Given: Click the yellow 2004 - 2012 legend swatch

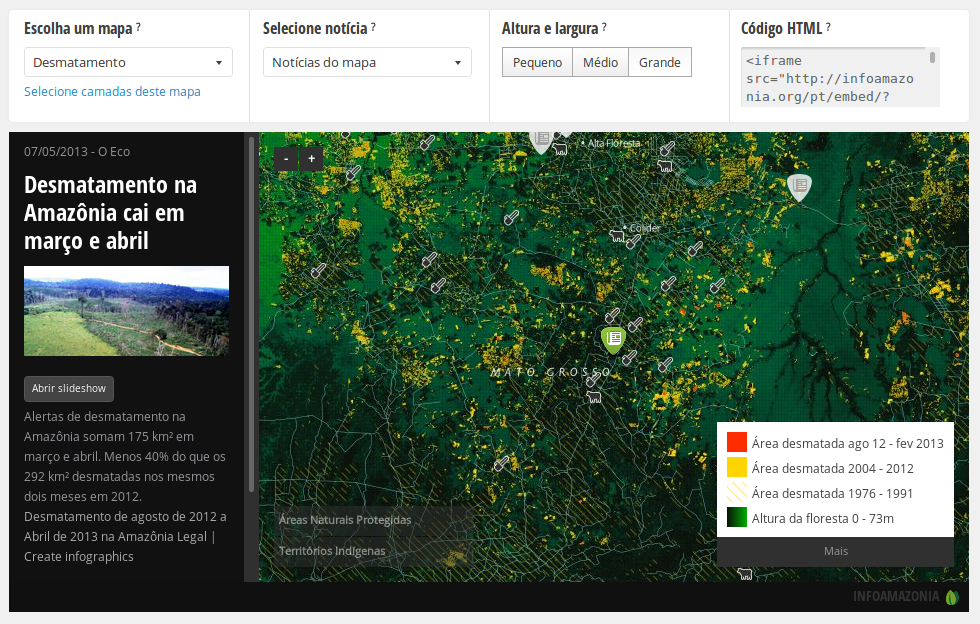Looking at the screenshot, I should (x=737, y=467).
